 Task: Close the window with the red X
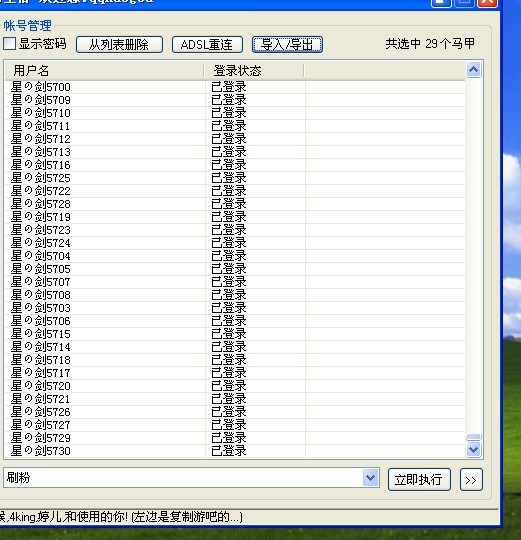487,3
